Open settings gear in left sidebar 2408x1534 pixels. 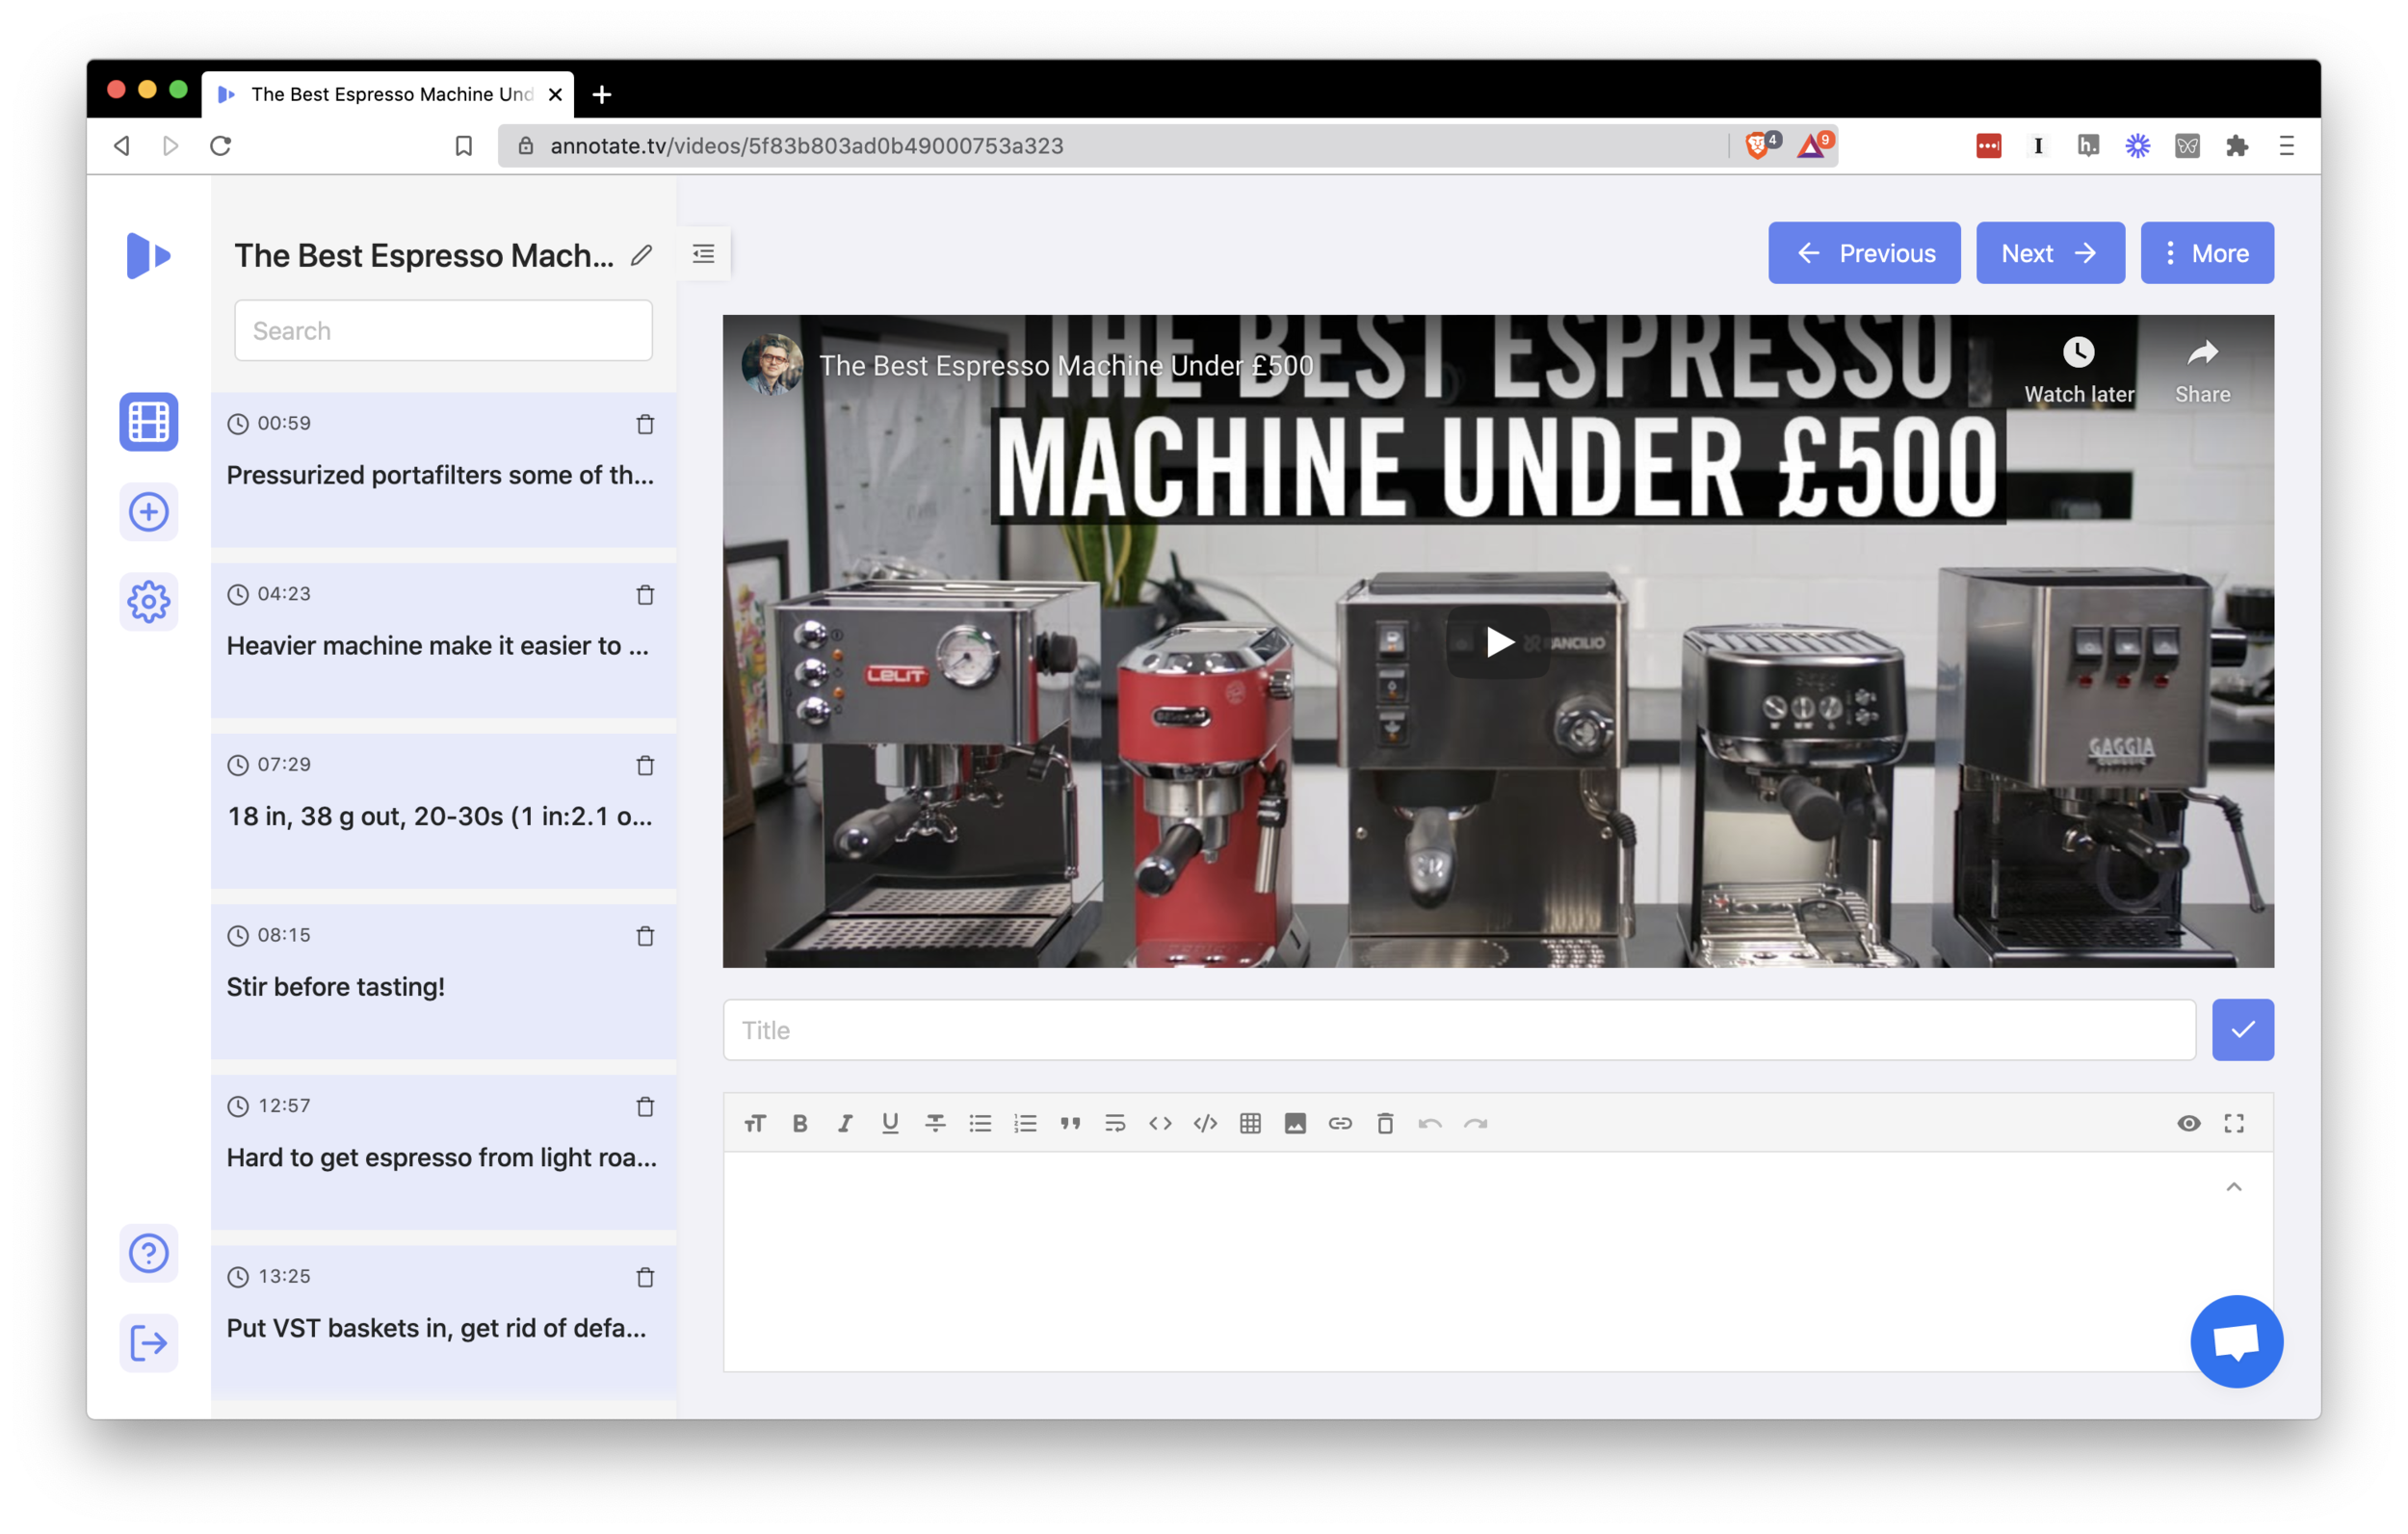pos(148,602)
